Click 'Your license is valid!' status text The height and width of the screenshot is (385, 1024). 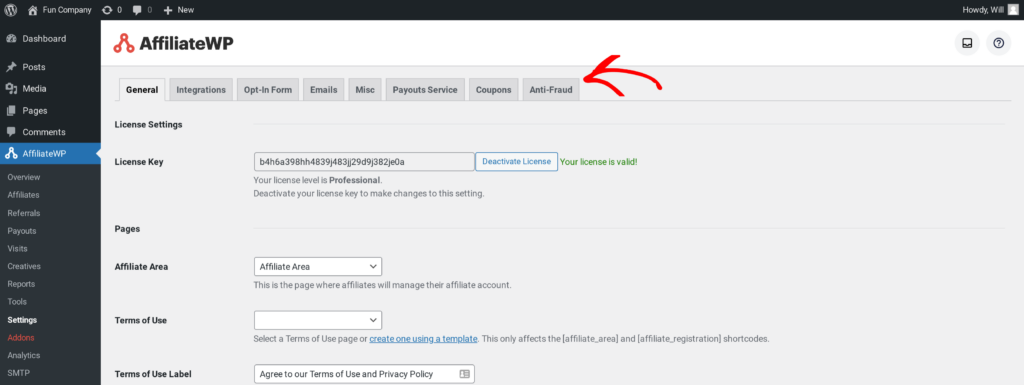[599, 161]
